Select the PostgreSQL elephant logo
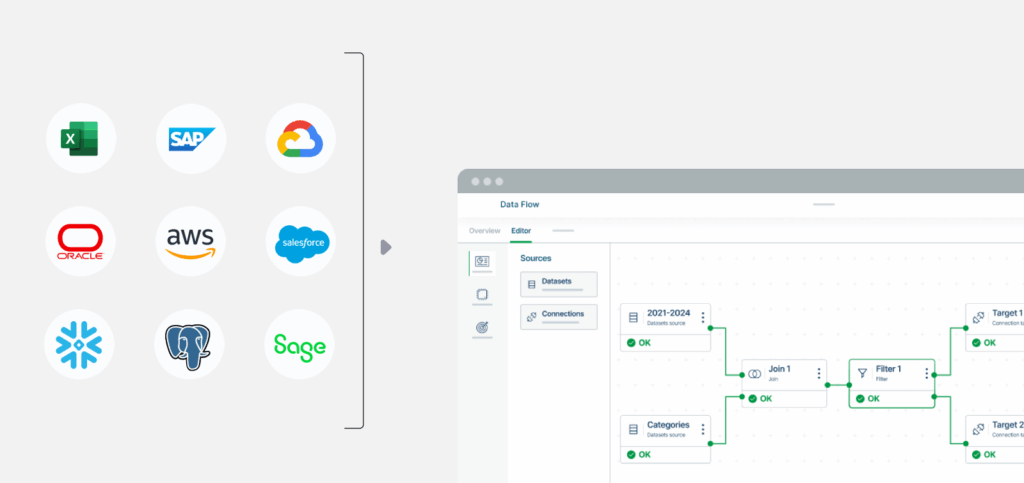This screenshot has width=1024, height=483. 187,347
